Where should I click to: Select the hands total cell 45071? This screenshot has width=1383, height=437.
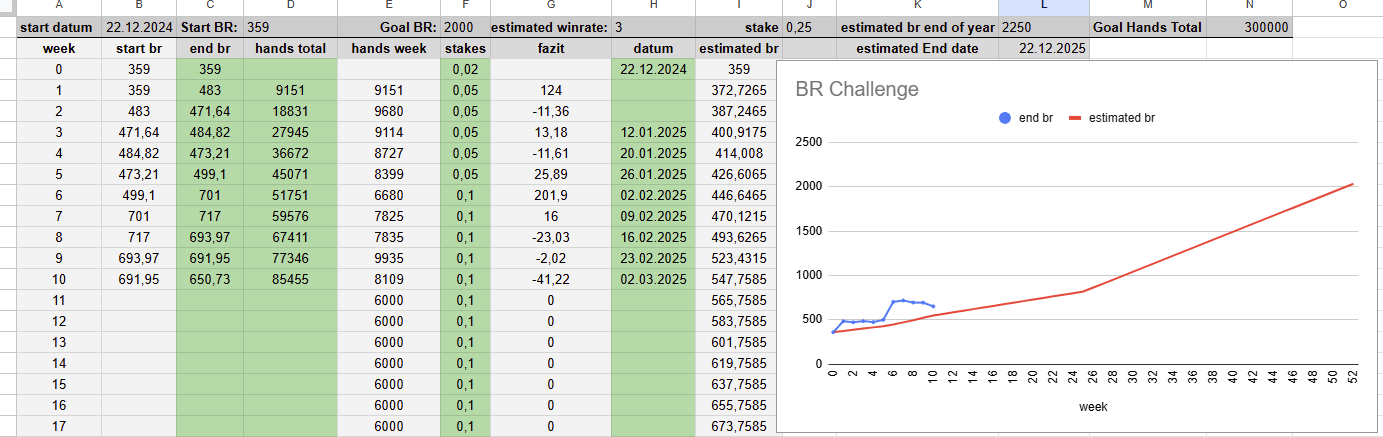290,174
